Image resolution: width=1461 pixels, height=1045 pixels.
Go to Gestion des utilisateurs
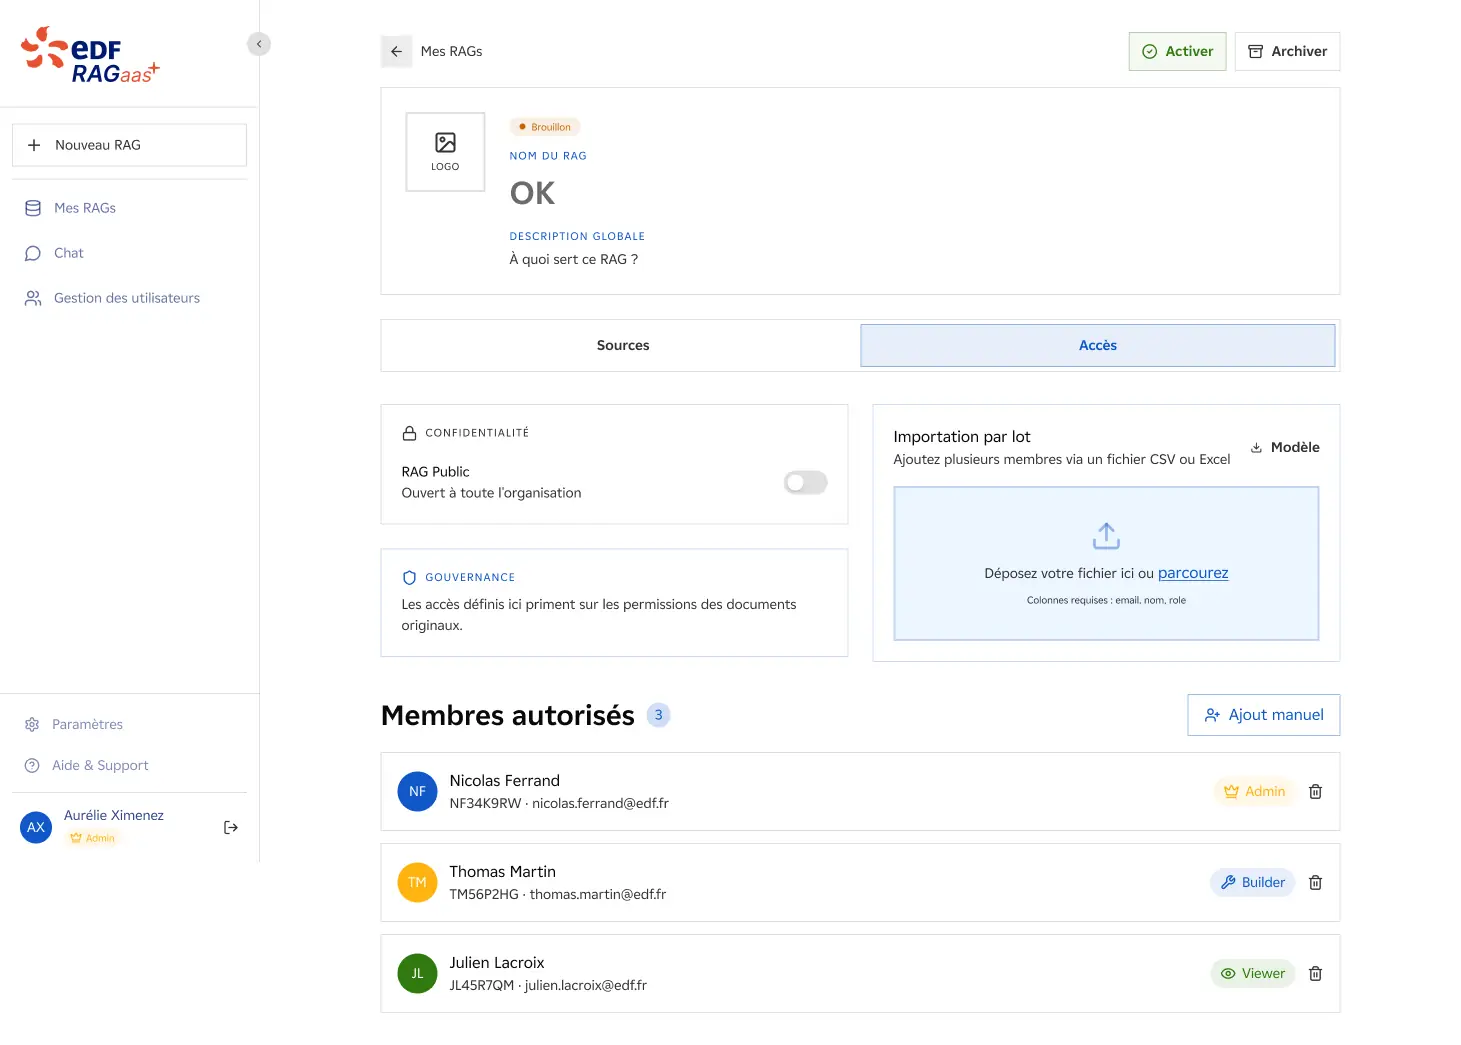click(x=129, y=298)
